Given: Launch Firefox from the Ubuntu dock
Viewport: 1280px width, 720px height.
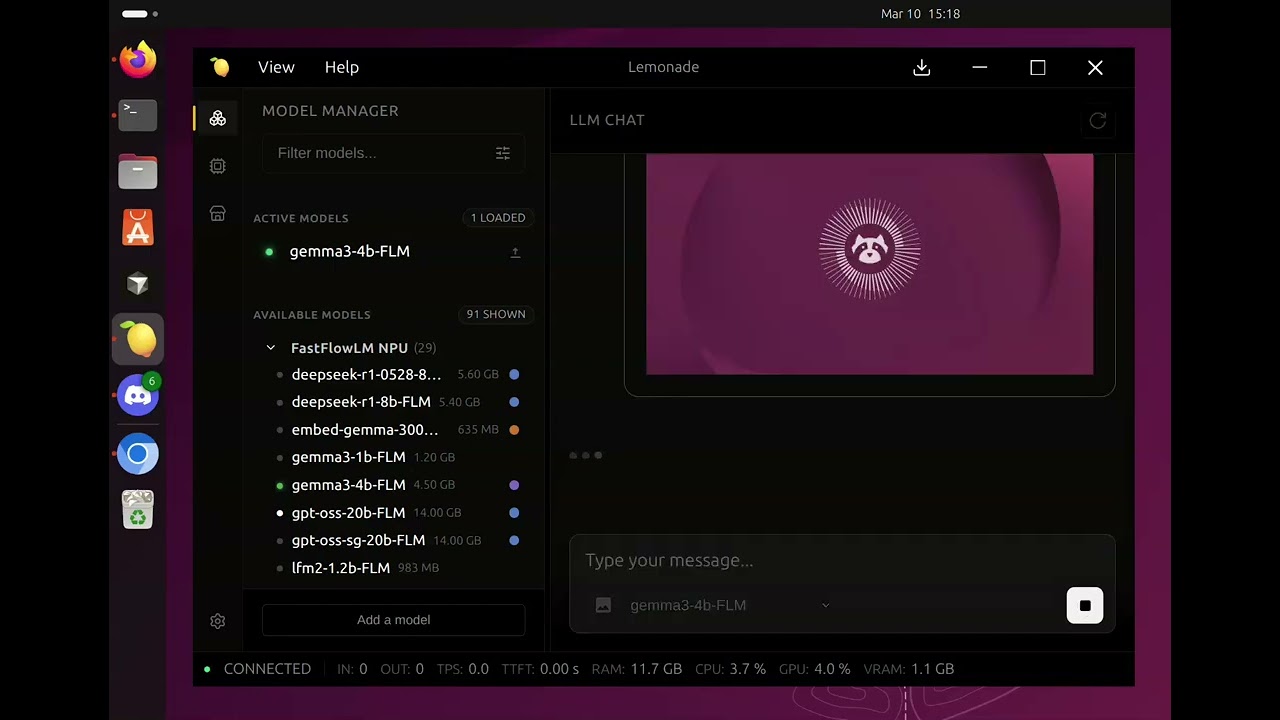Looking at the screenshot, I should (138, 60).
